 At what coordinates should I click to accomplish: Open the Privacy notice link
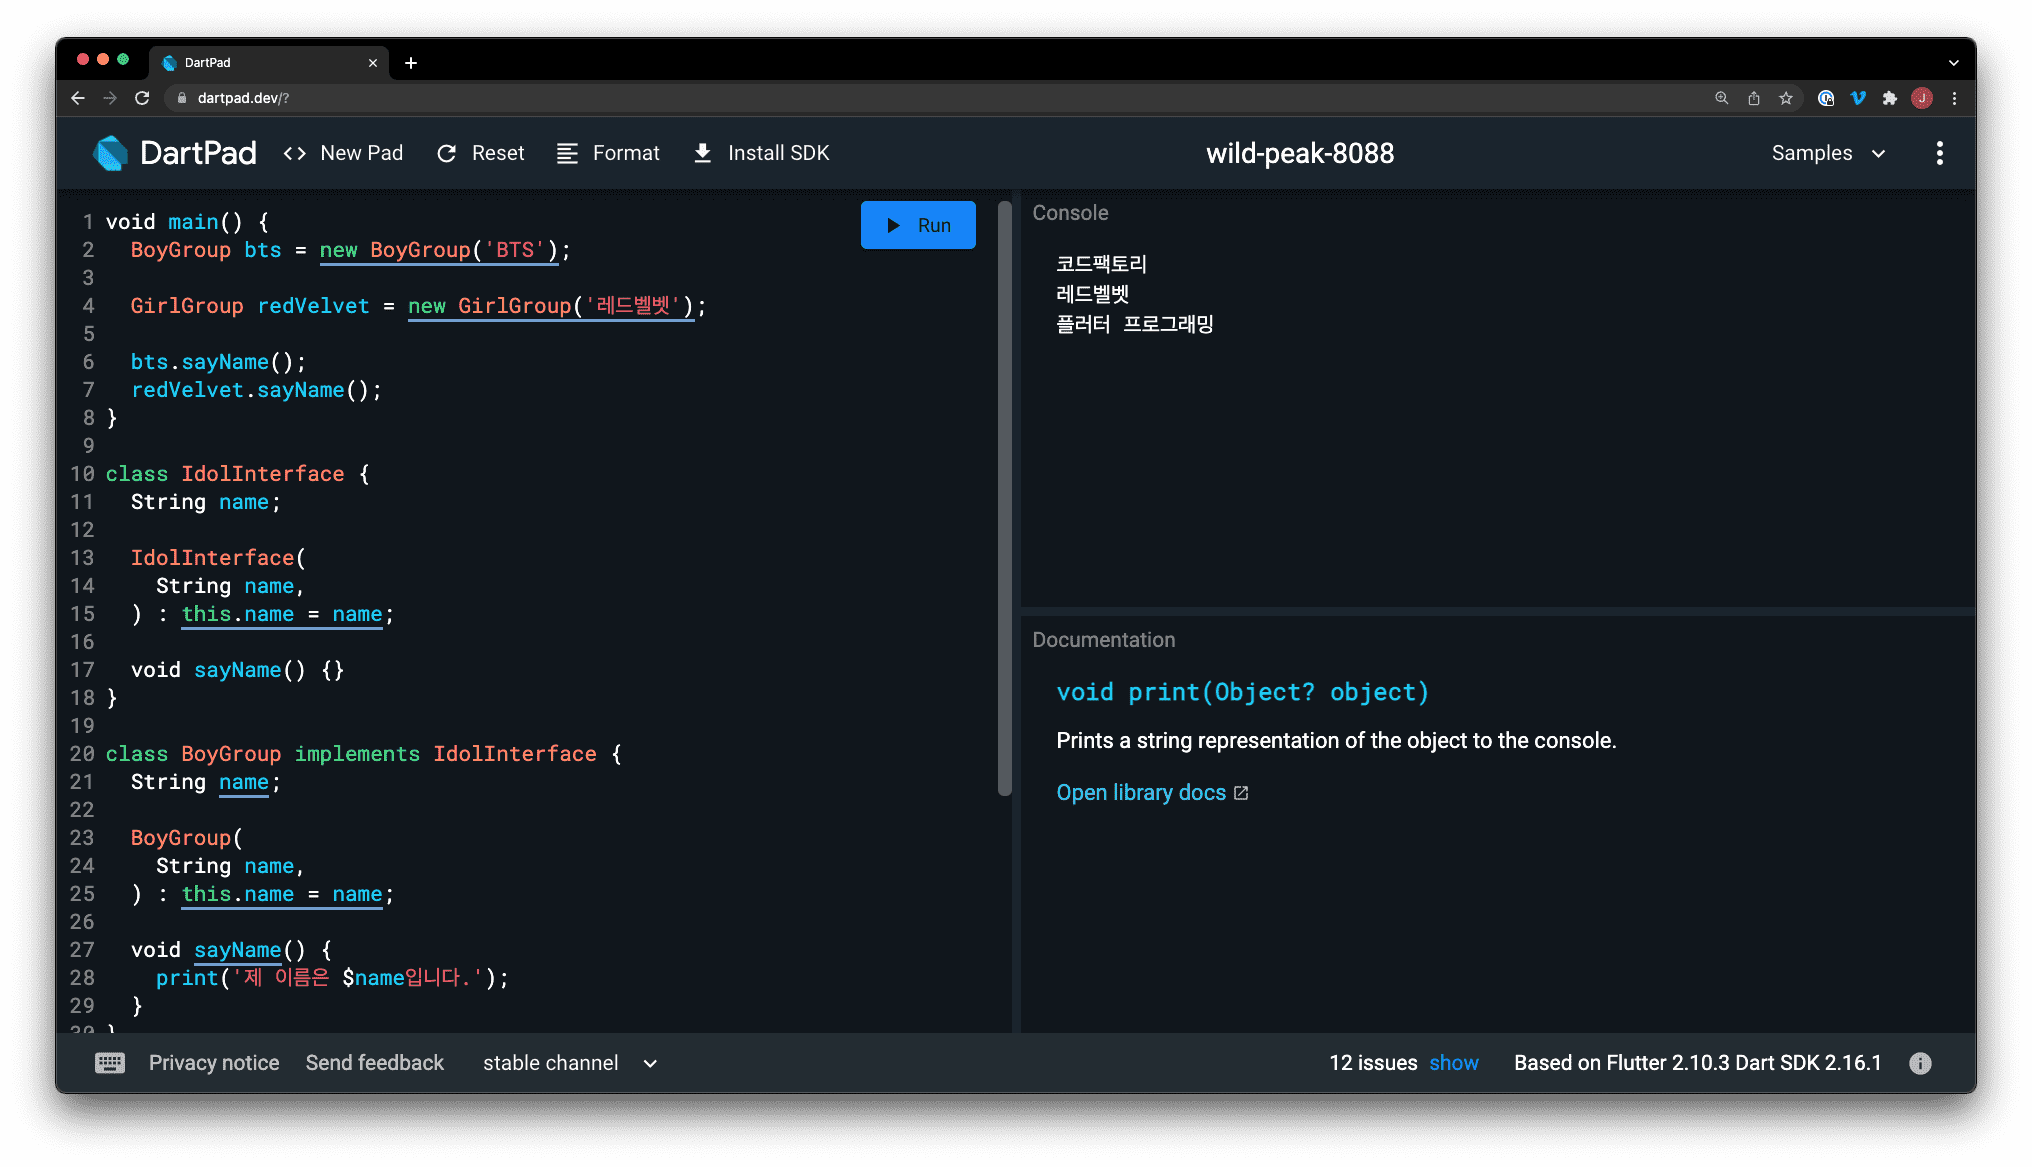coord(214,1063)
